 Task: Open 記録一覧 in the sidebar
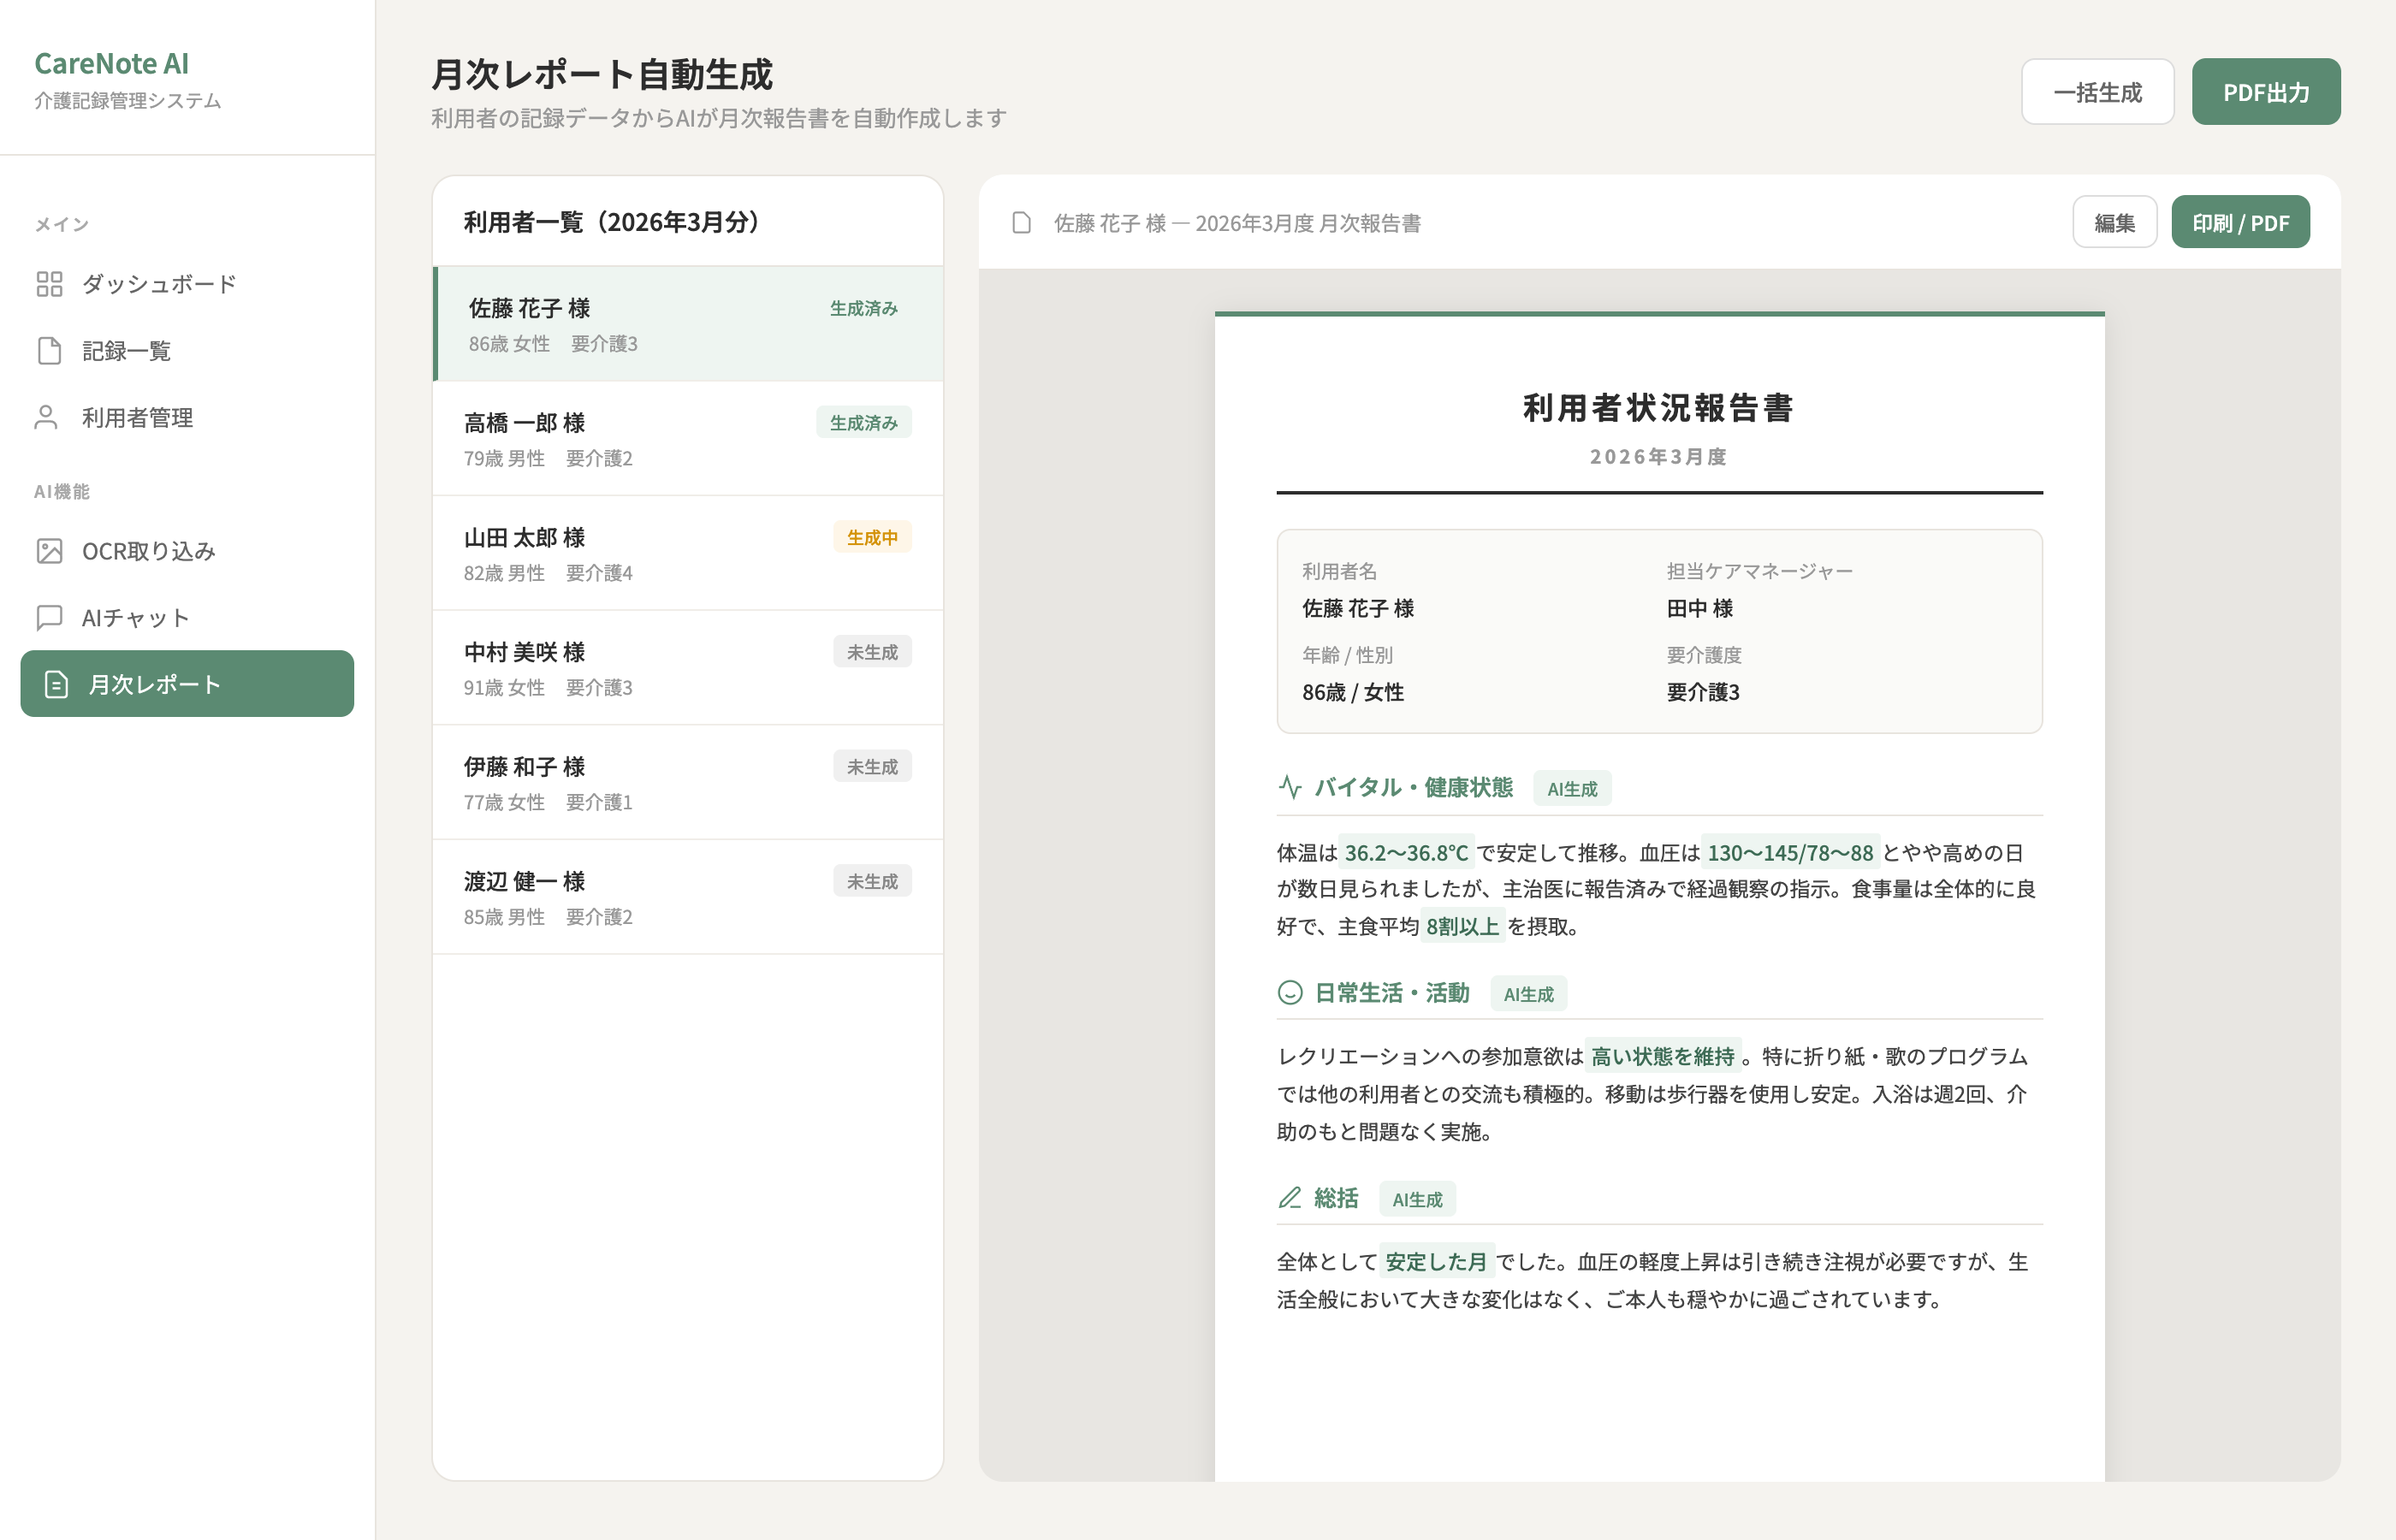point(187,351)
